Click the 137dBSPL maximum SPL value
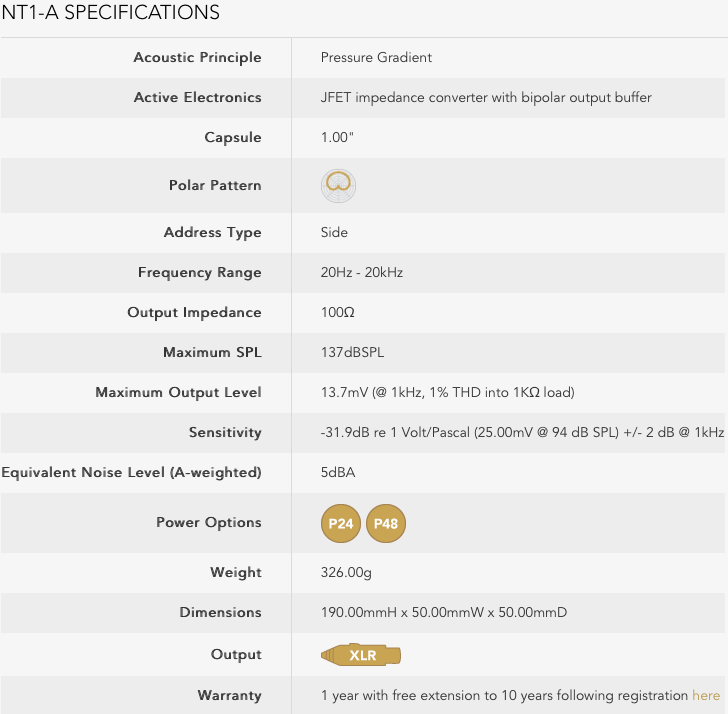Image resolution: width=728 pixels, height=714 pixels. 352,353
